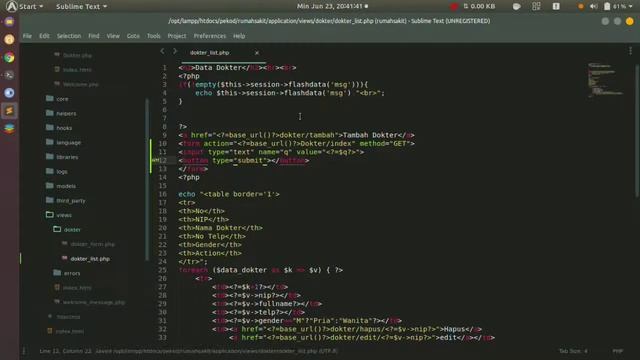The width and height of the screenshot is (640, 360).
Task: Open the Sublime Text app menu dropdown
Action: pos(81,6)
